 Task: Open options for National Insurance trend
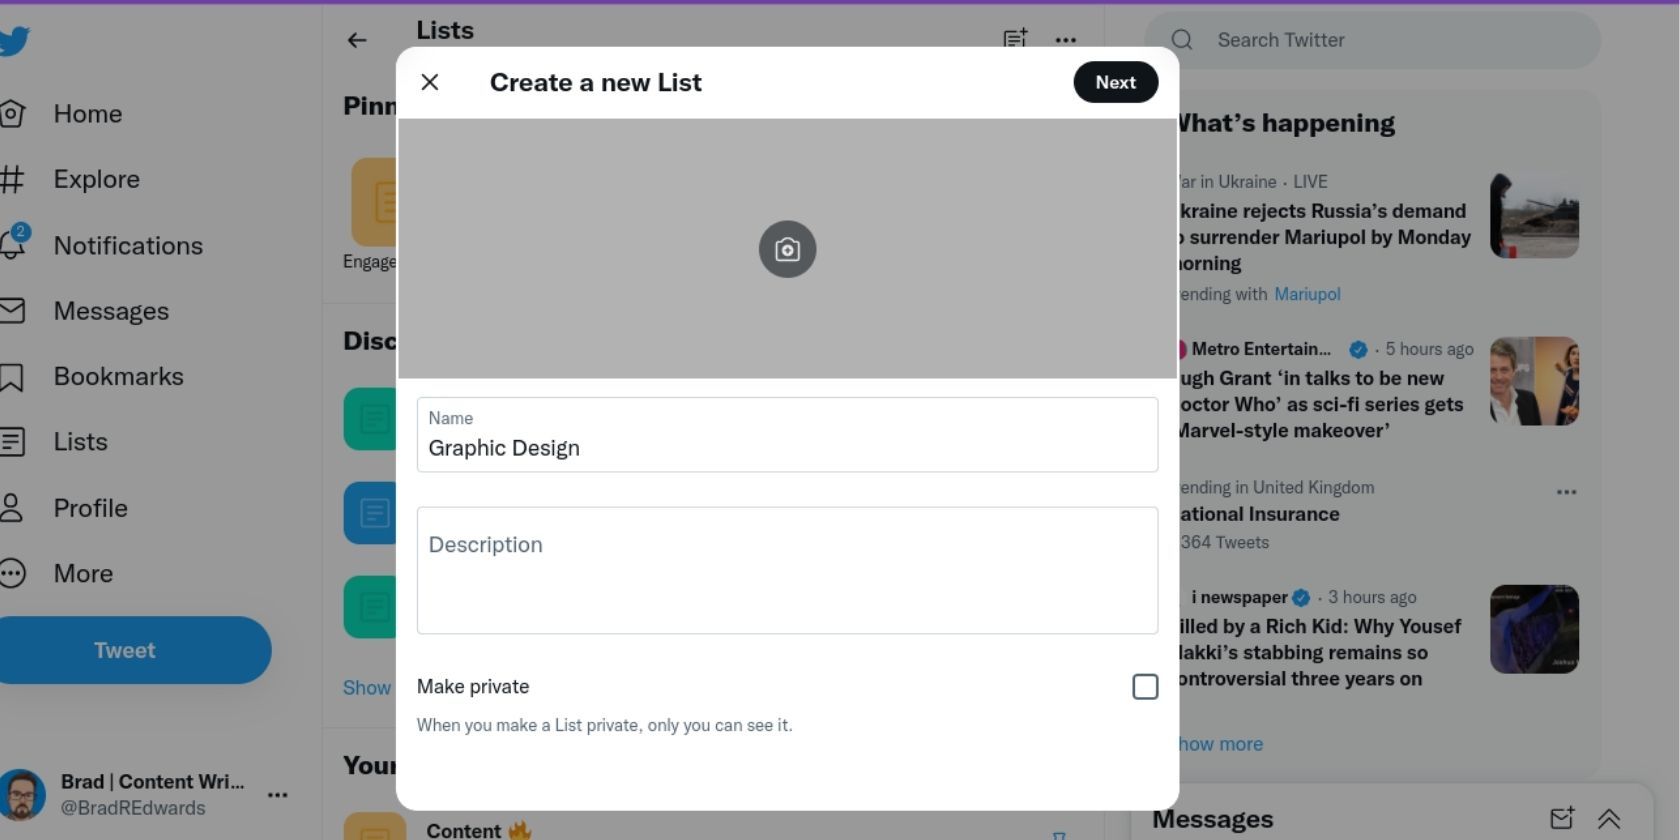1566,492
